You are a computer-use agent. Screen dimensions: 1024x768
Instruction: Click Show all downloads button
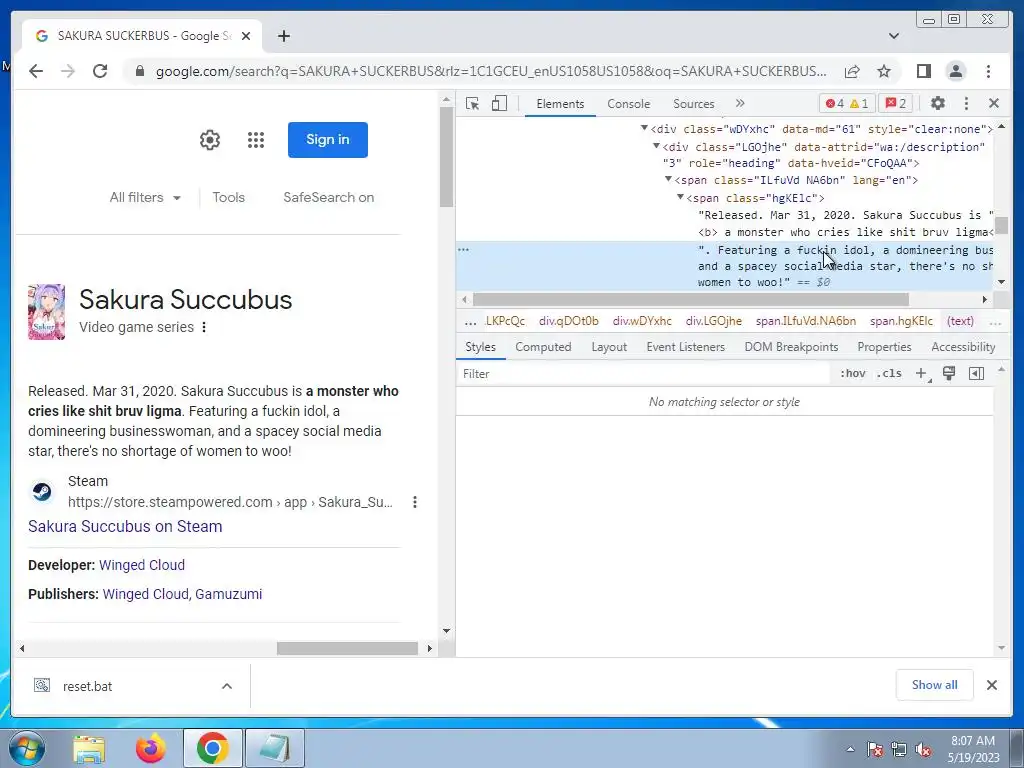point(935,685)
